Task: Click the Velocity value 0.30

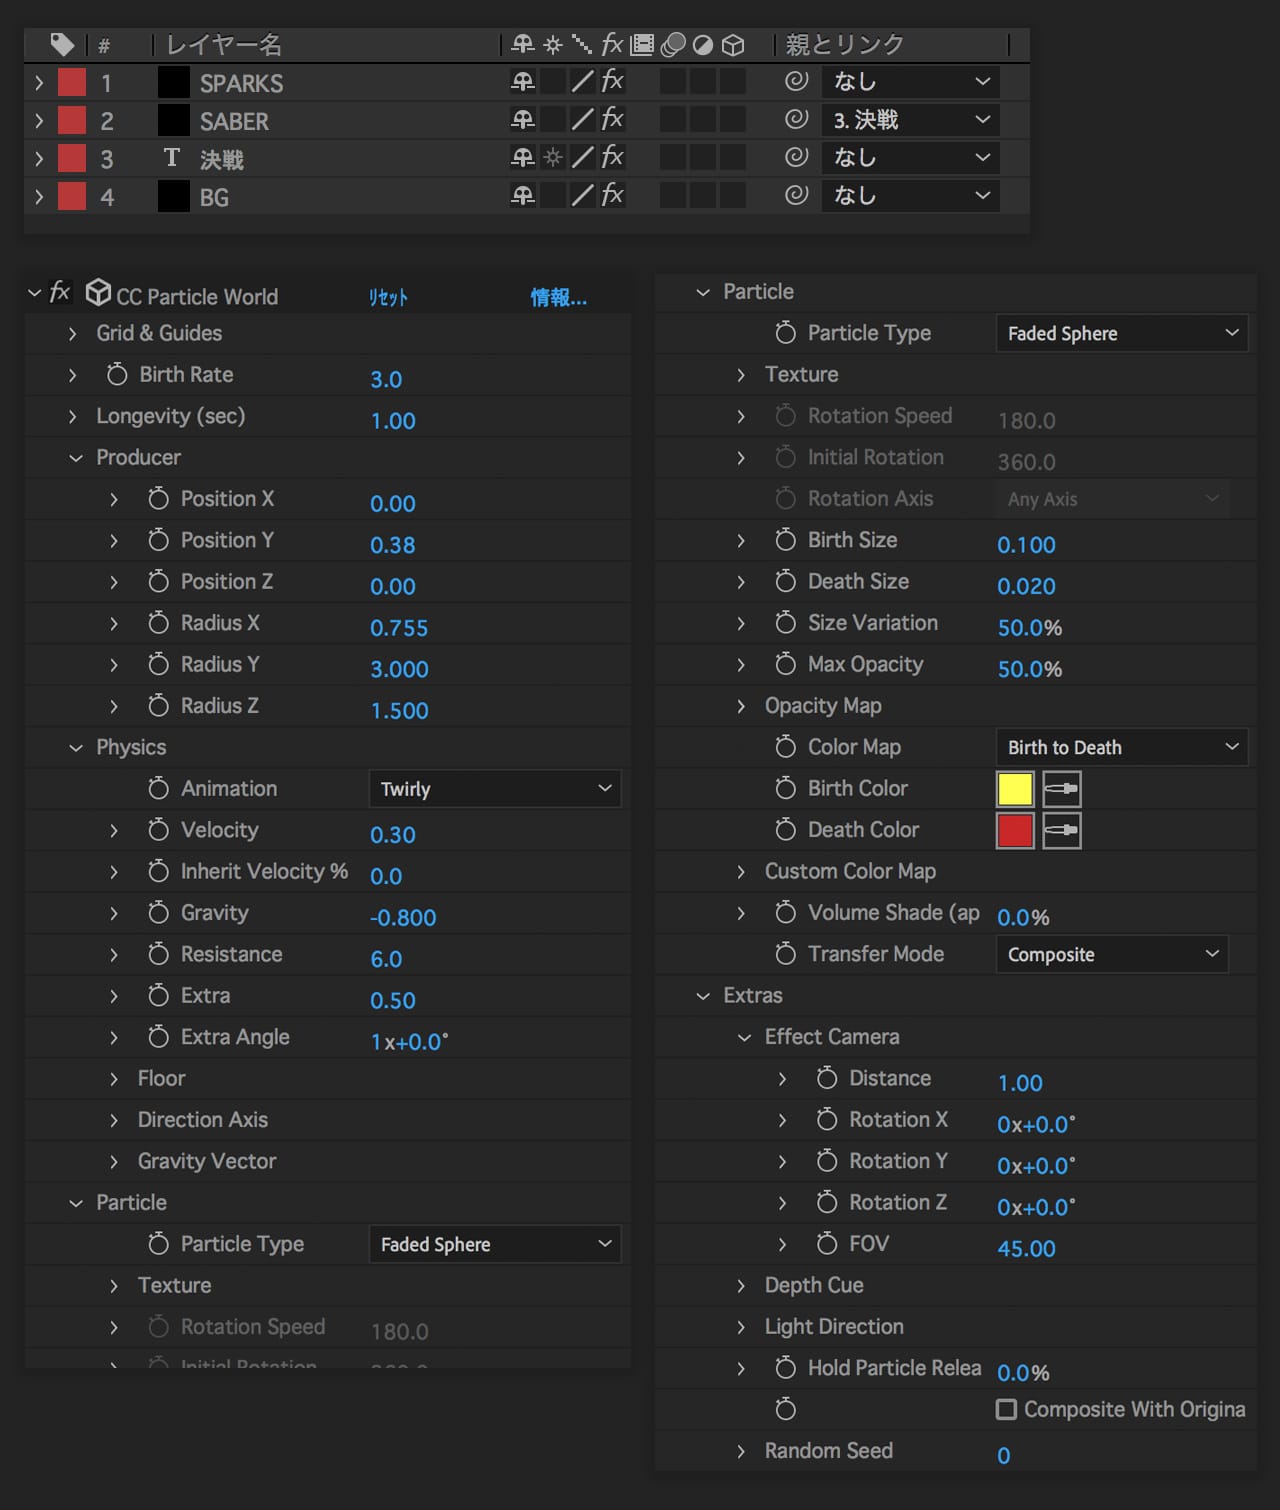Action: pyautogui.click(x=392, y=835)
